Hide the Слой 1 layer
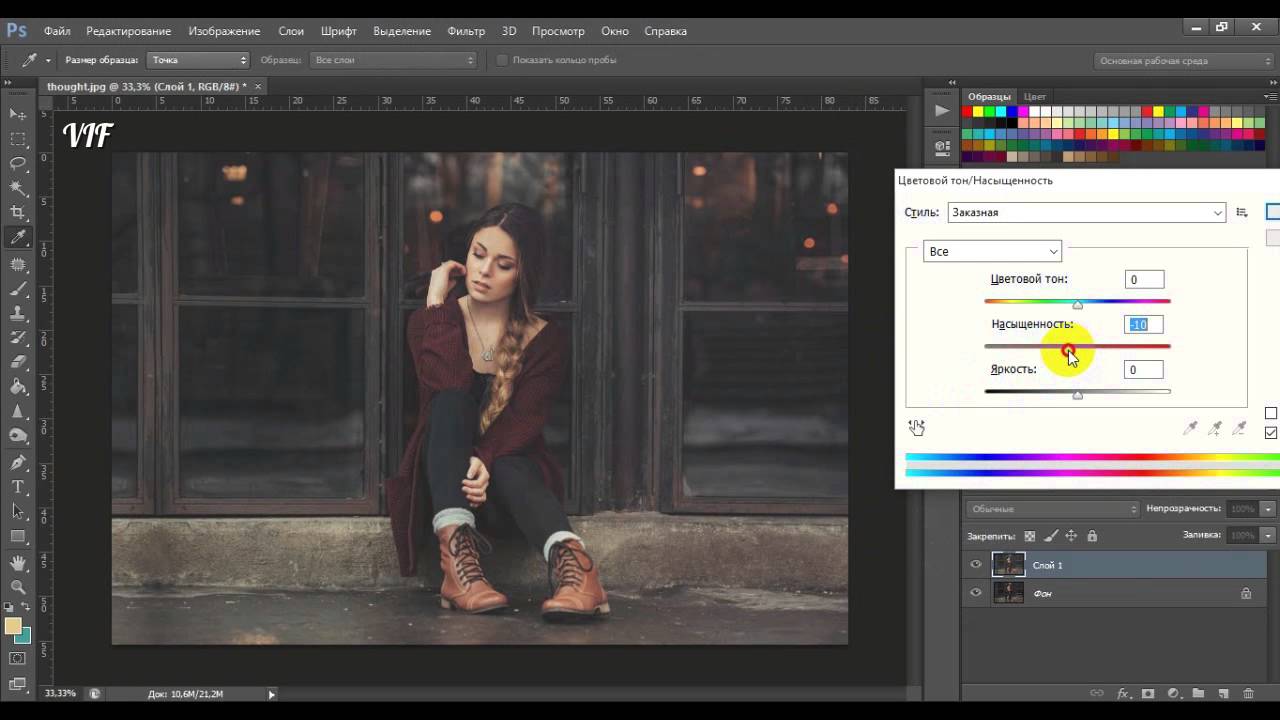Image resolution: width=1280 pixels, height=720 pixels. [976, 565]
